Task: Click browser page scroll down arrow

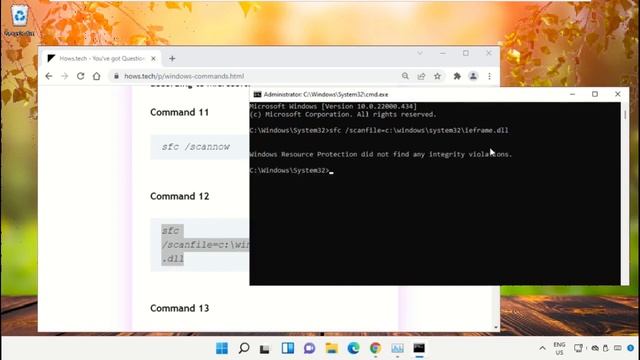Action: (496, 327)
